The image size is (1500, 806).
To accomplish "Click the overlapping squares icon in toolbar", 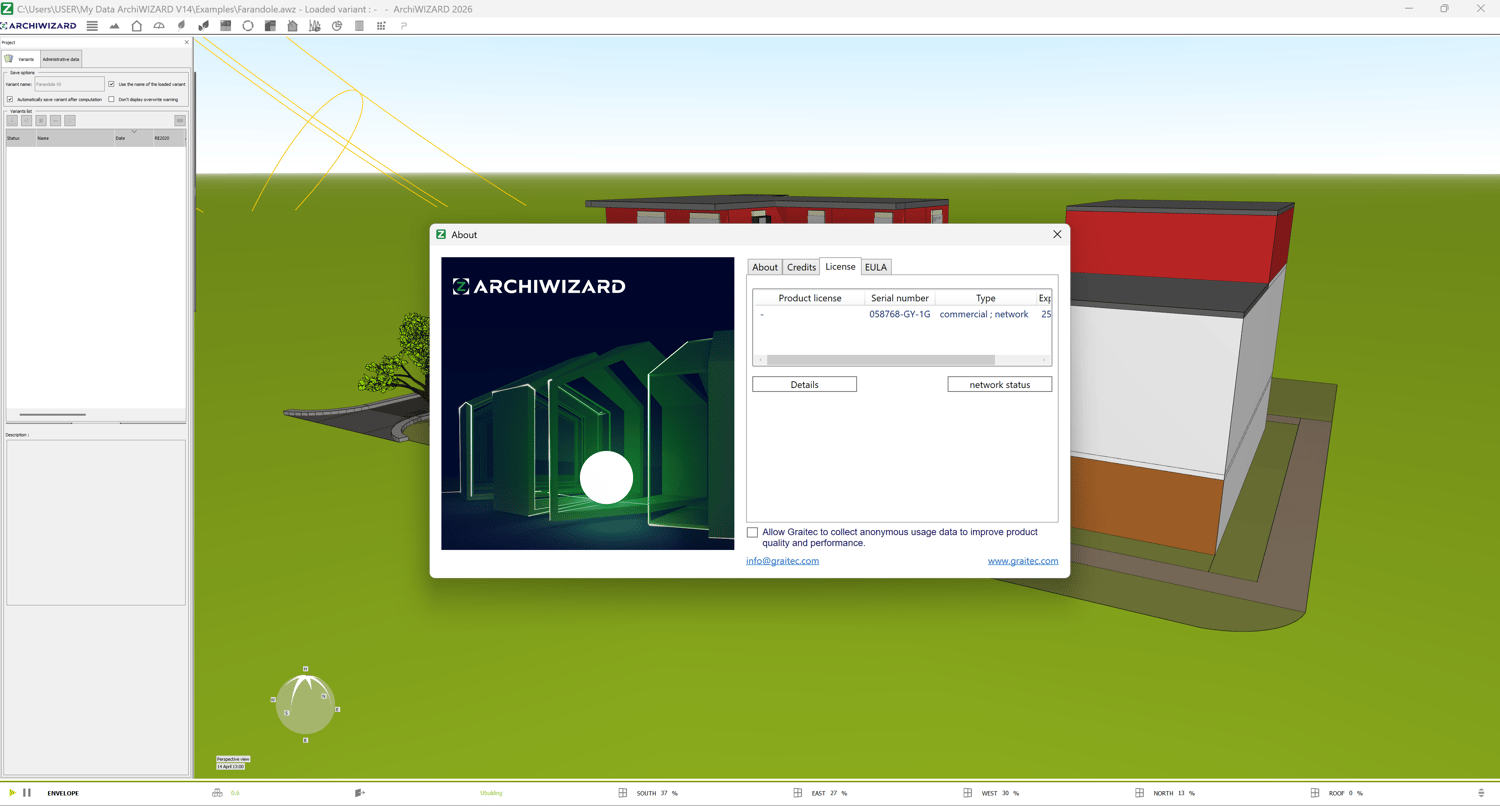I will [270, 26].
